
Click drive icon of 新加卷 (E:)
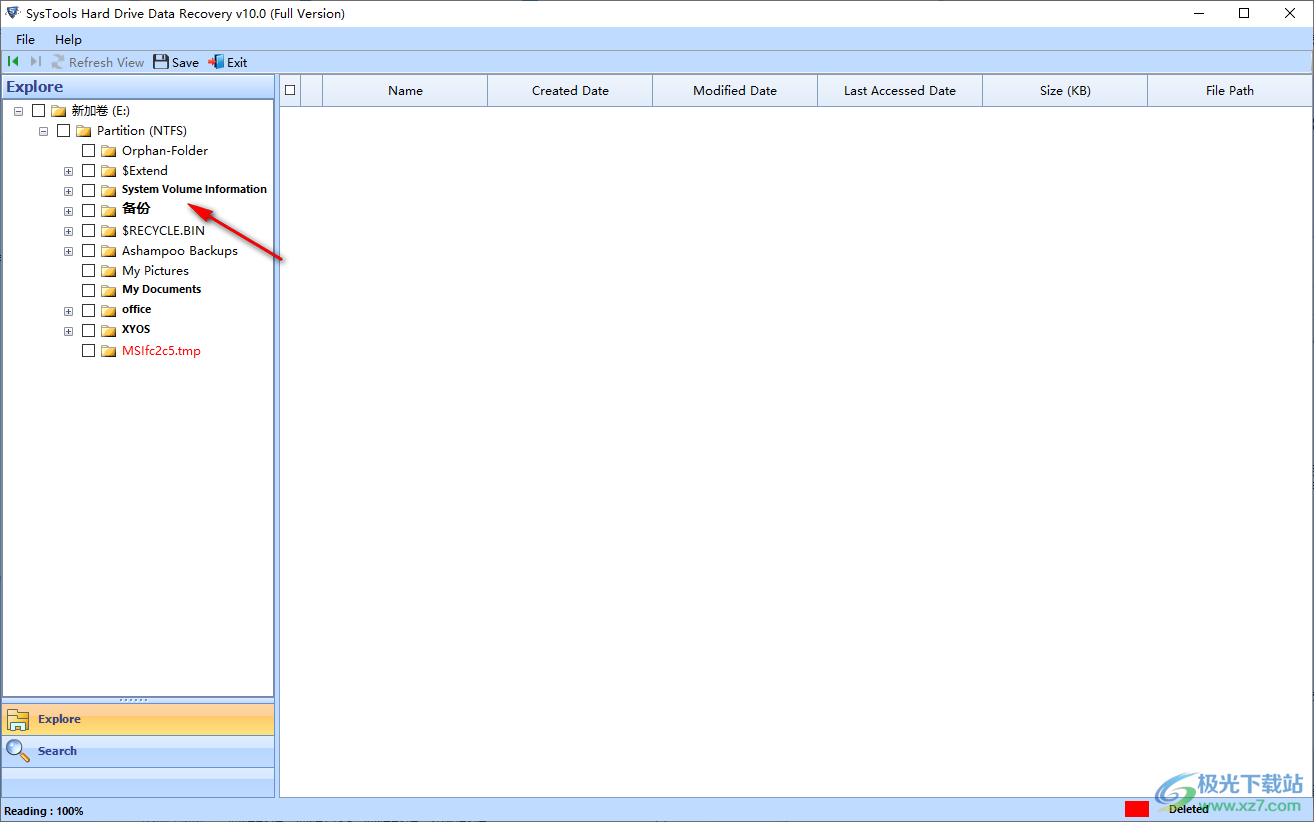pos(59,111)
